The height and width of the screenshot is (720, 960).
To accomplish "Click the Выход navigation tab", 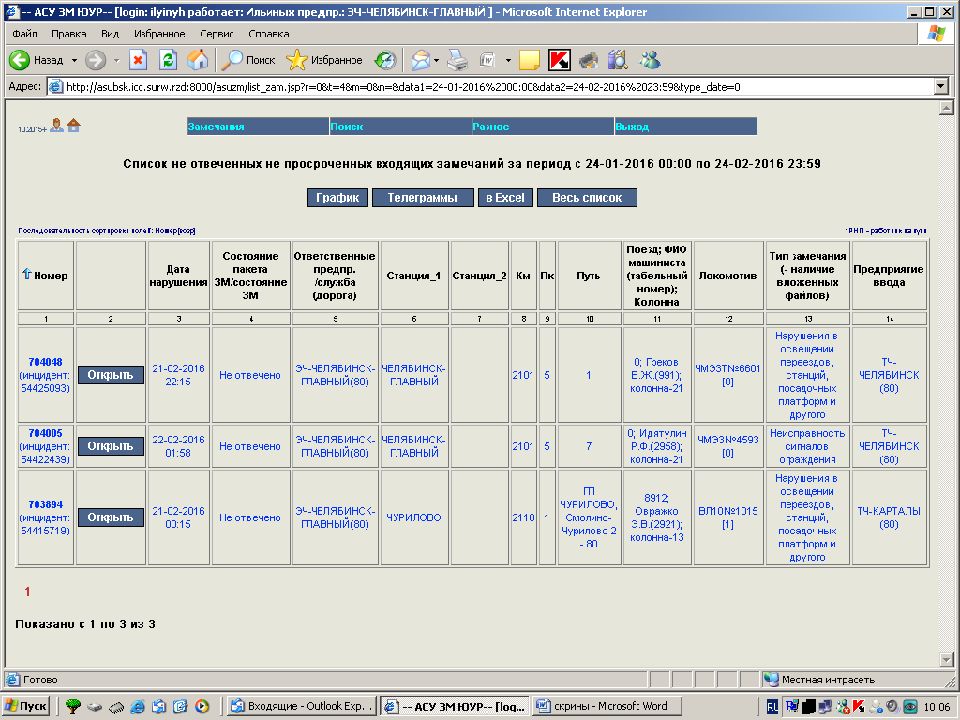I will pos(686,126).
